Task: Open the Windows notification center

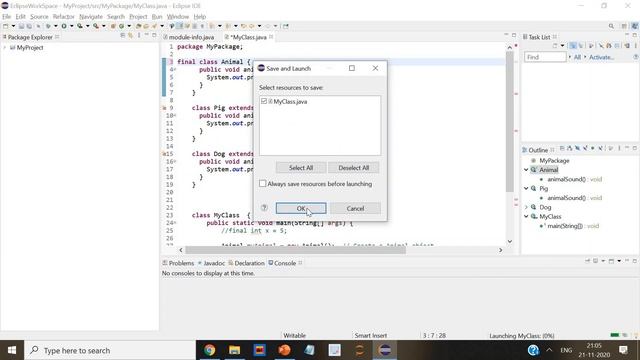Action: tap(623, 350)
